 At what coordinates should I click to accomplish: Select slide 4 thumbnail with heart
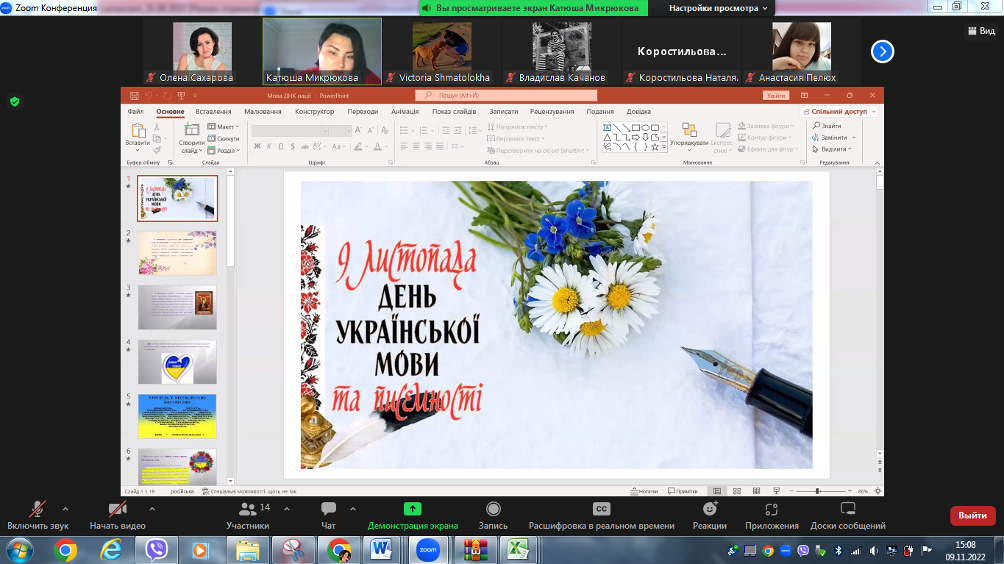point(177,362)
